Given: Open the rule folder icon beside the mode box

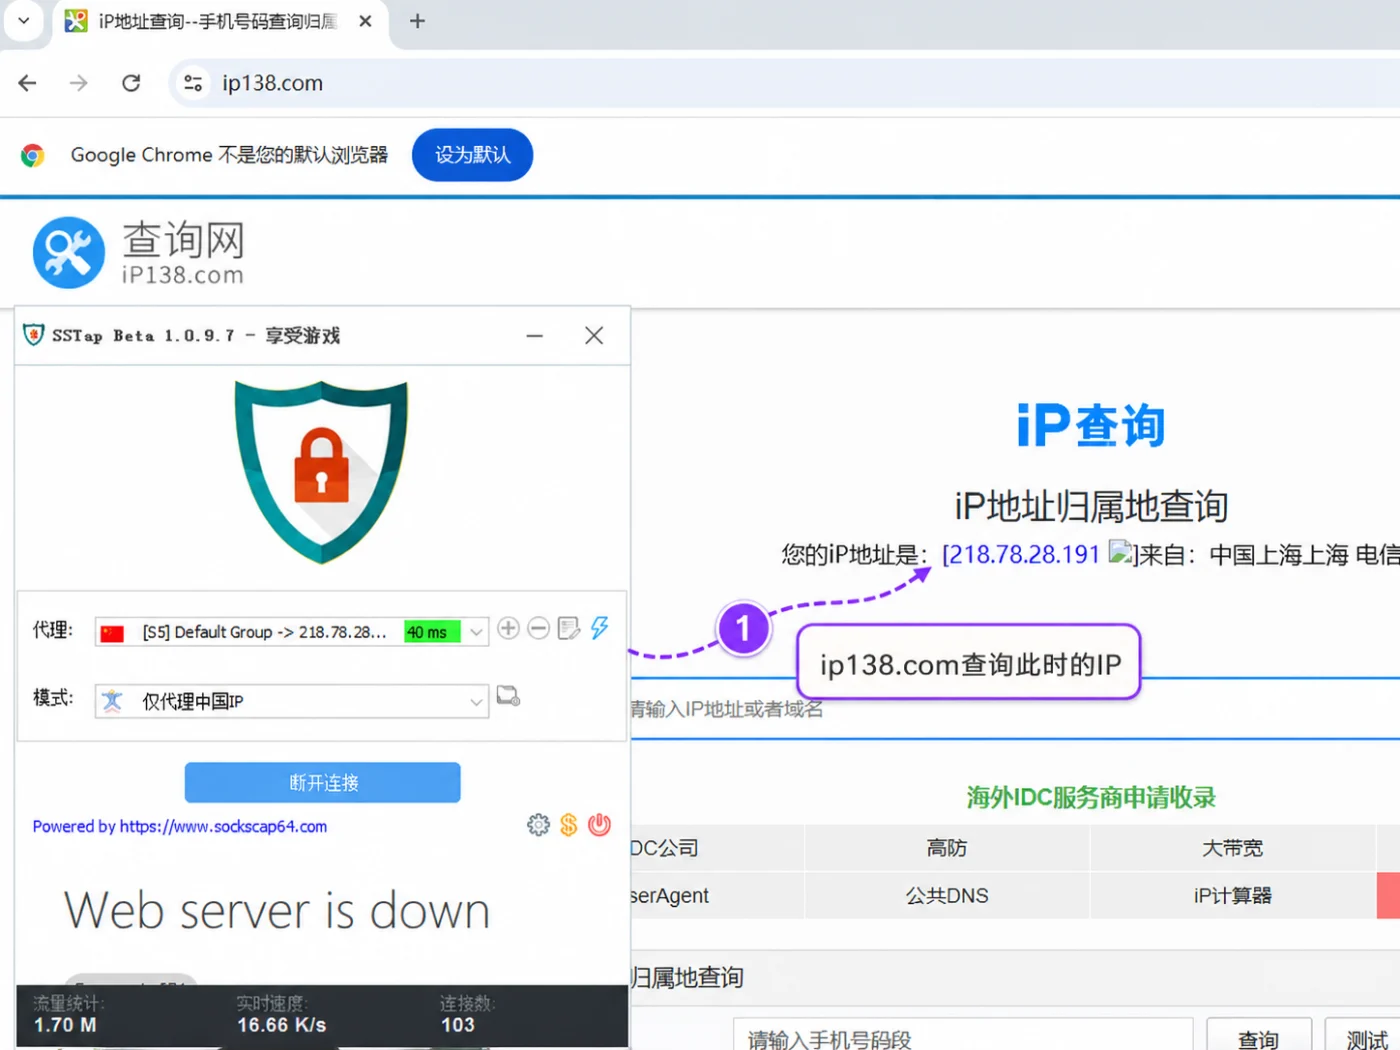Looking at the screenshot, I should point(508,696).
